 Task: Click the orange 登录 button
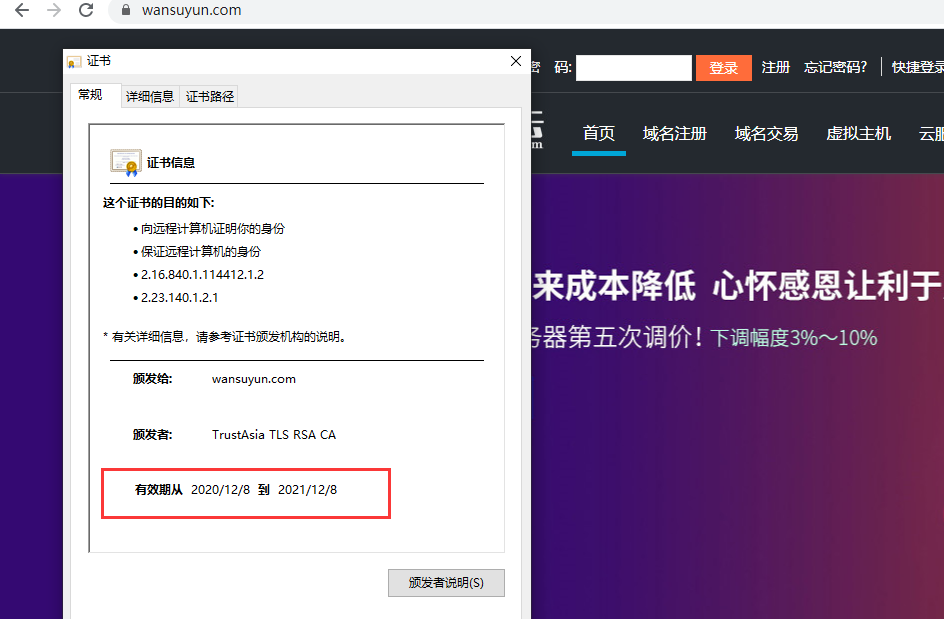[724, 67]
